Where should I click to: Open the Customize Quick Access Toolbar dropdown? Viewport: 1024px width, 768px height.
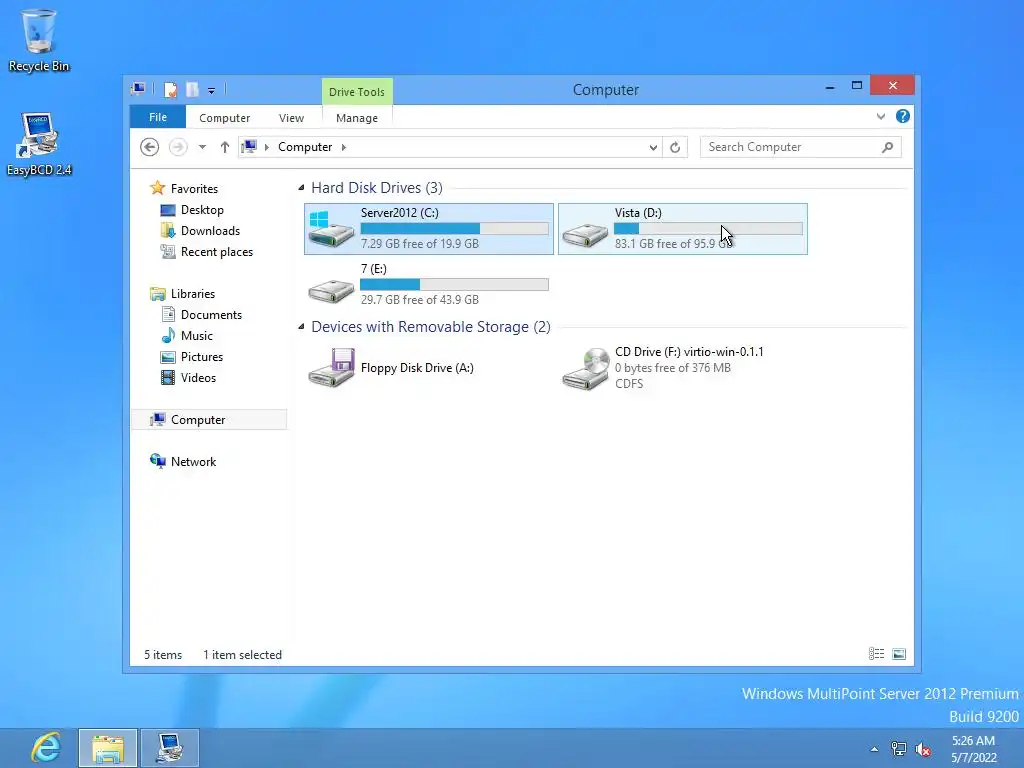coord(212,91)
